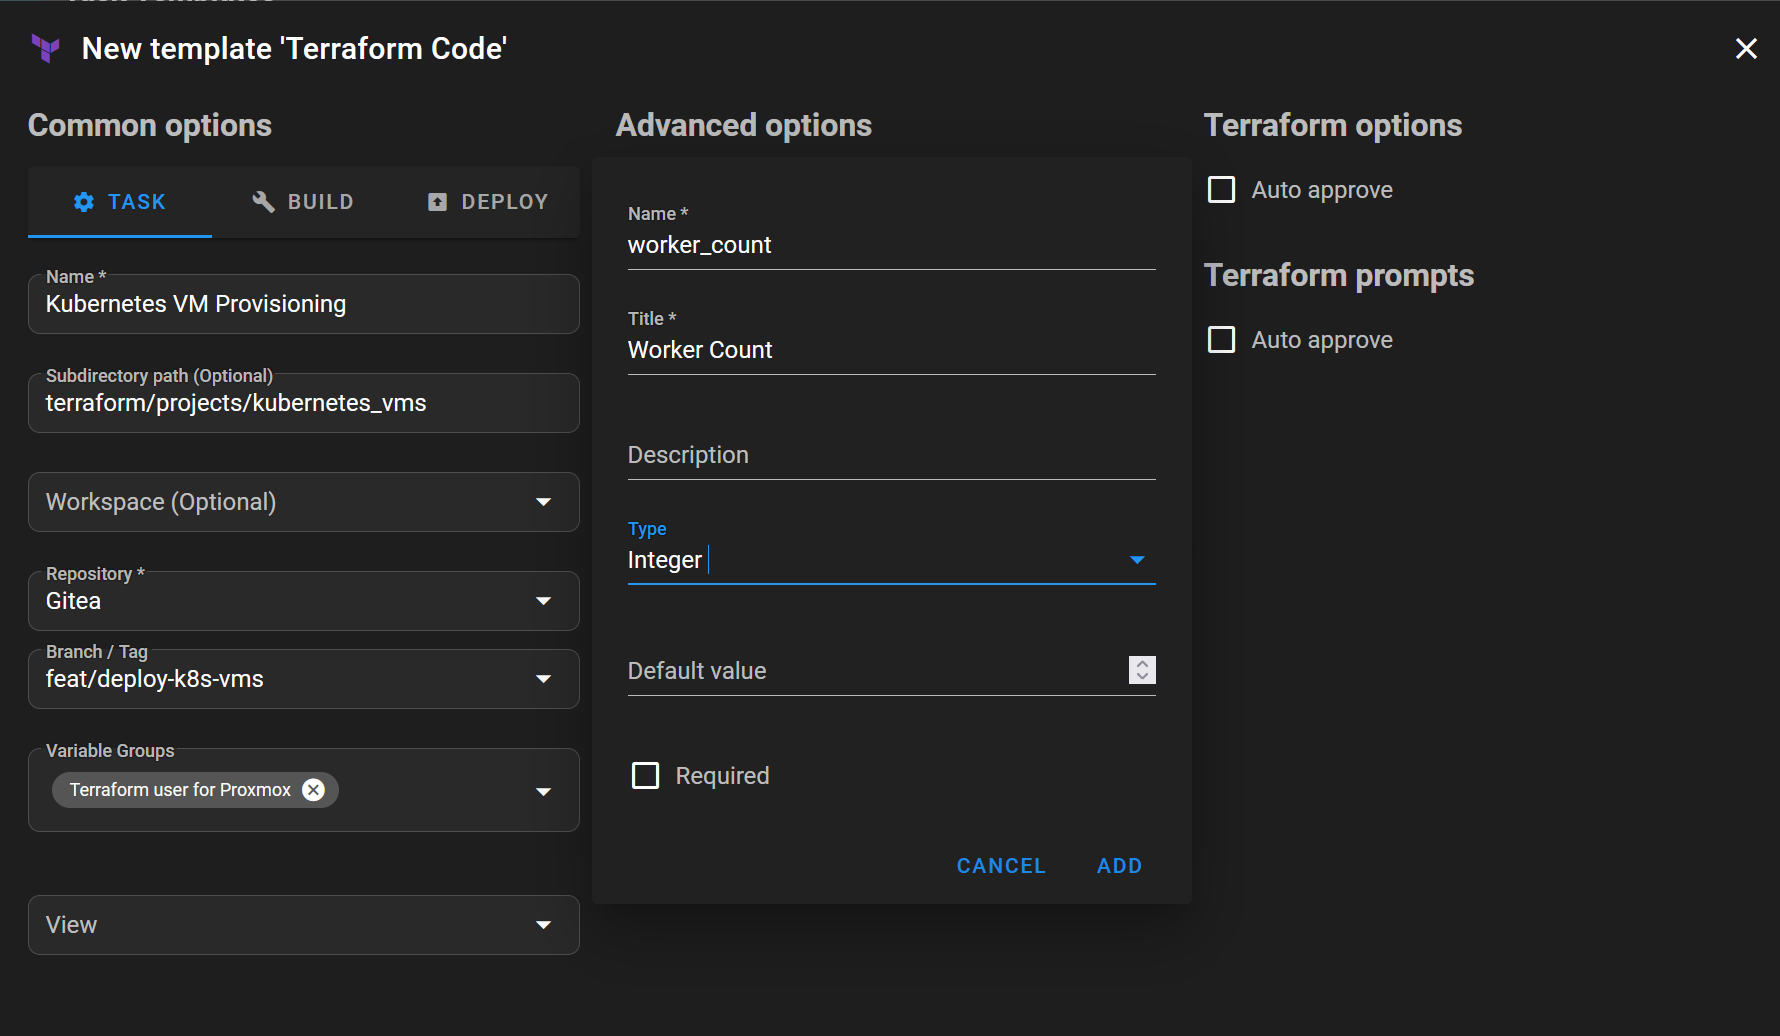Viewport: 1780px width, 1036px height.
Task: Edit the variable Name field 'worker_count'
Action: coord(892,245)
